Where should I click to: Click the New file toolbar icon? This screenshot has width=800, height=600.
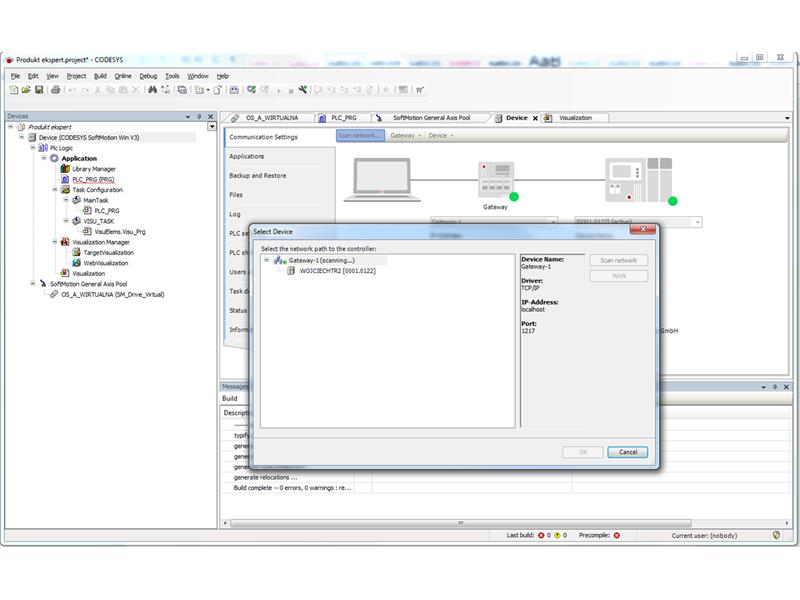pos(14,90)
